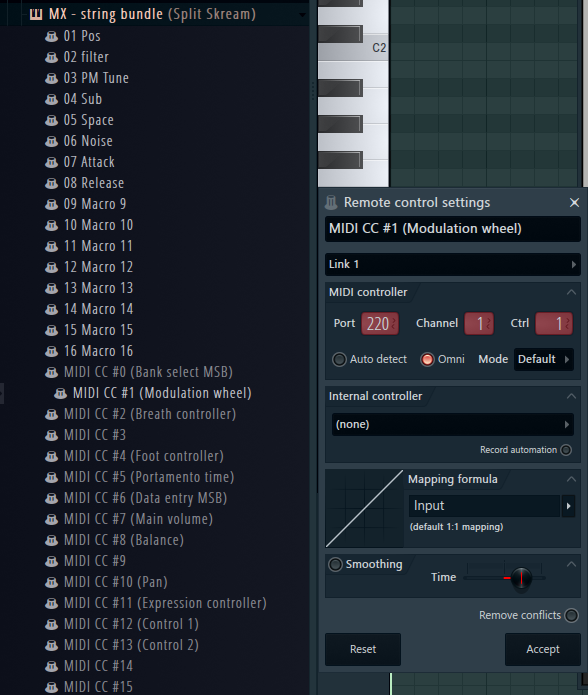This screenshot has height=695, width=588.
Task: Click the knob icon beside 06 Noise
Action: [51, 141]
